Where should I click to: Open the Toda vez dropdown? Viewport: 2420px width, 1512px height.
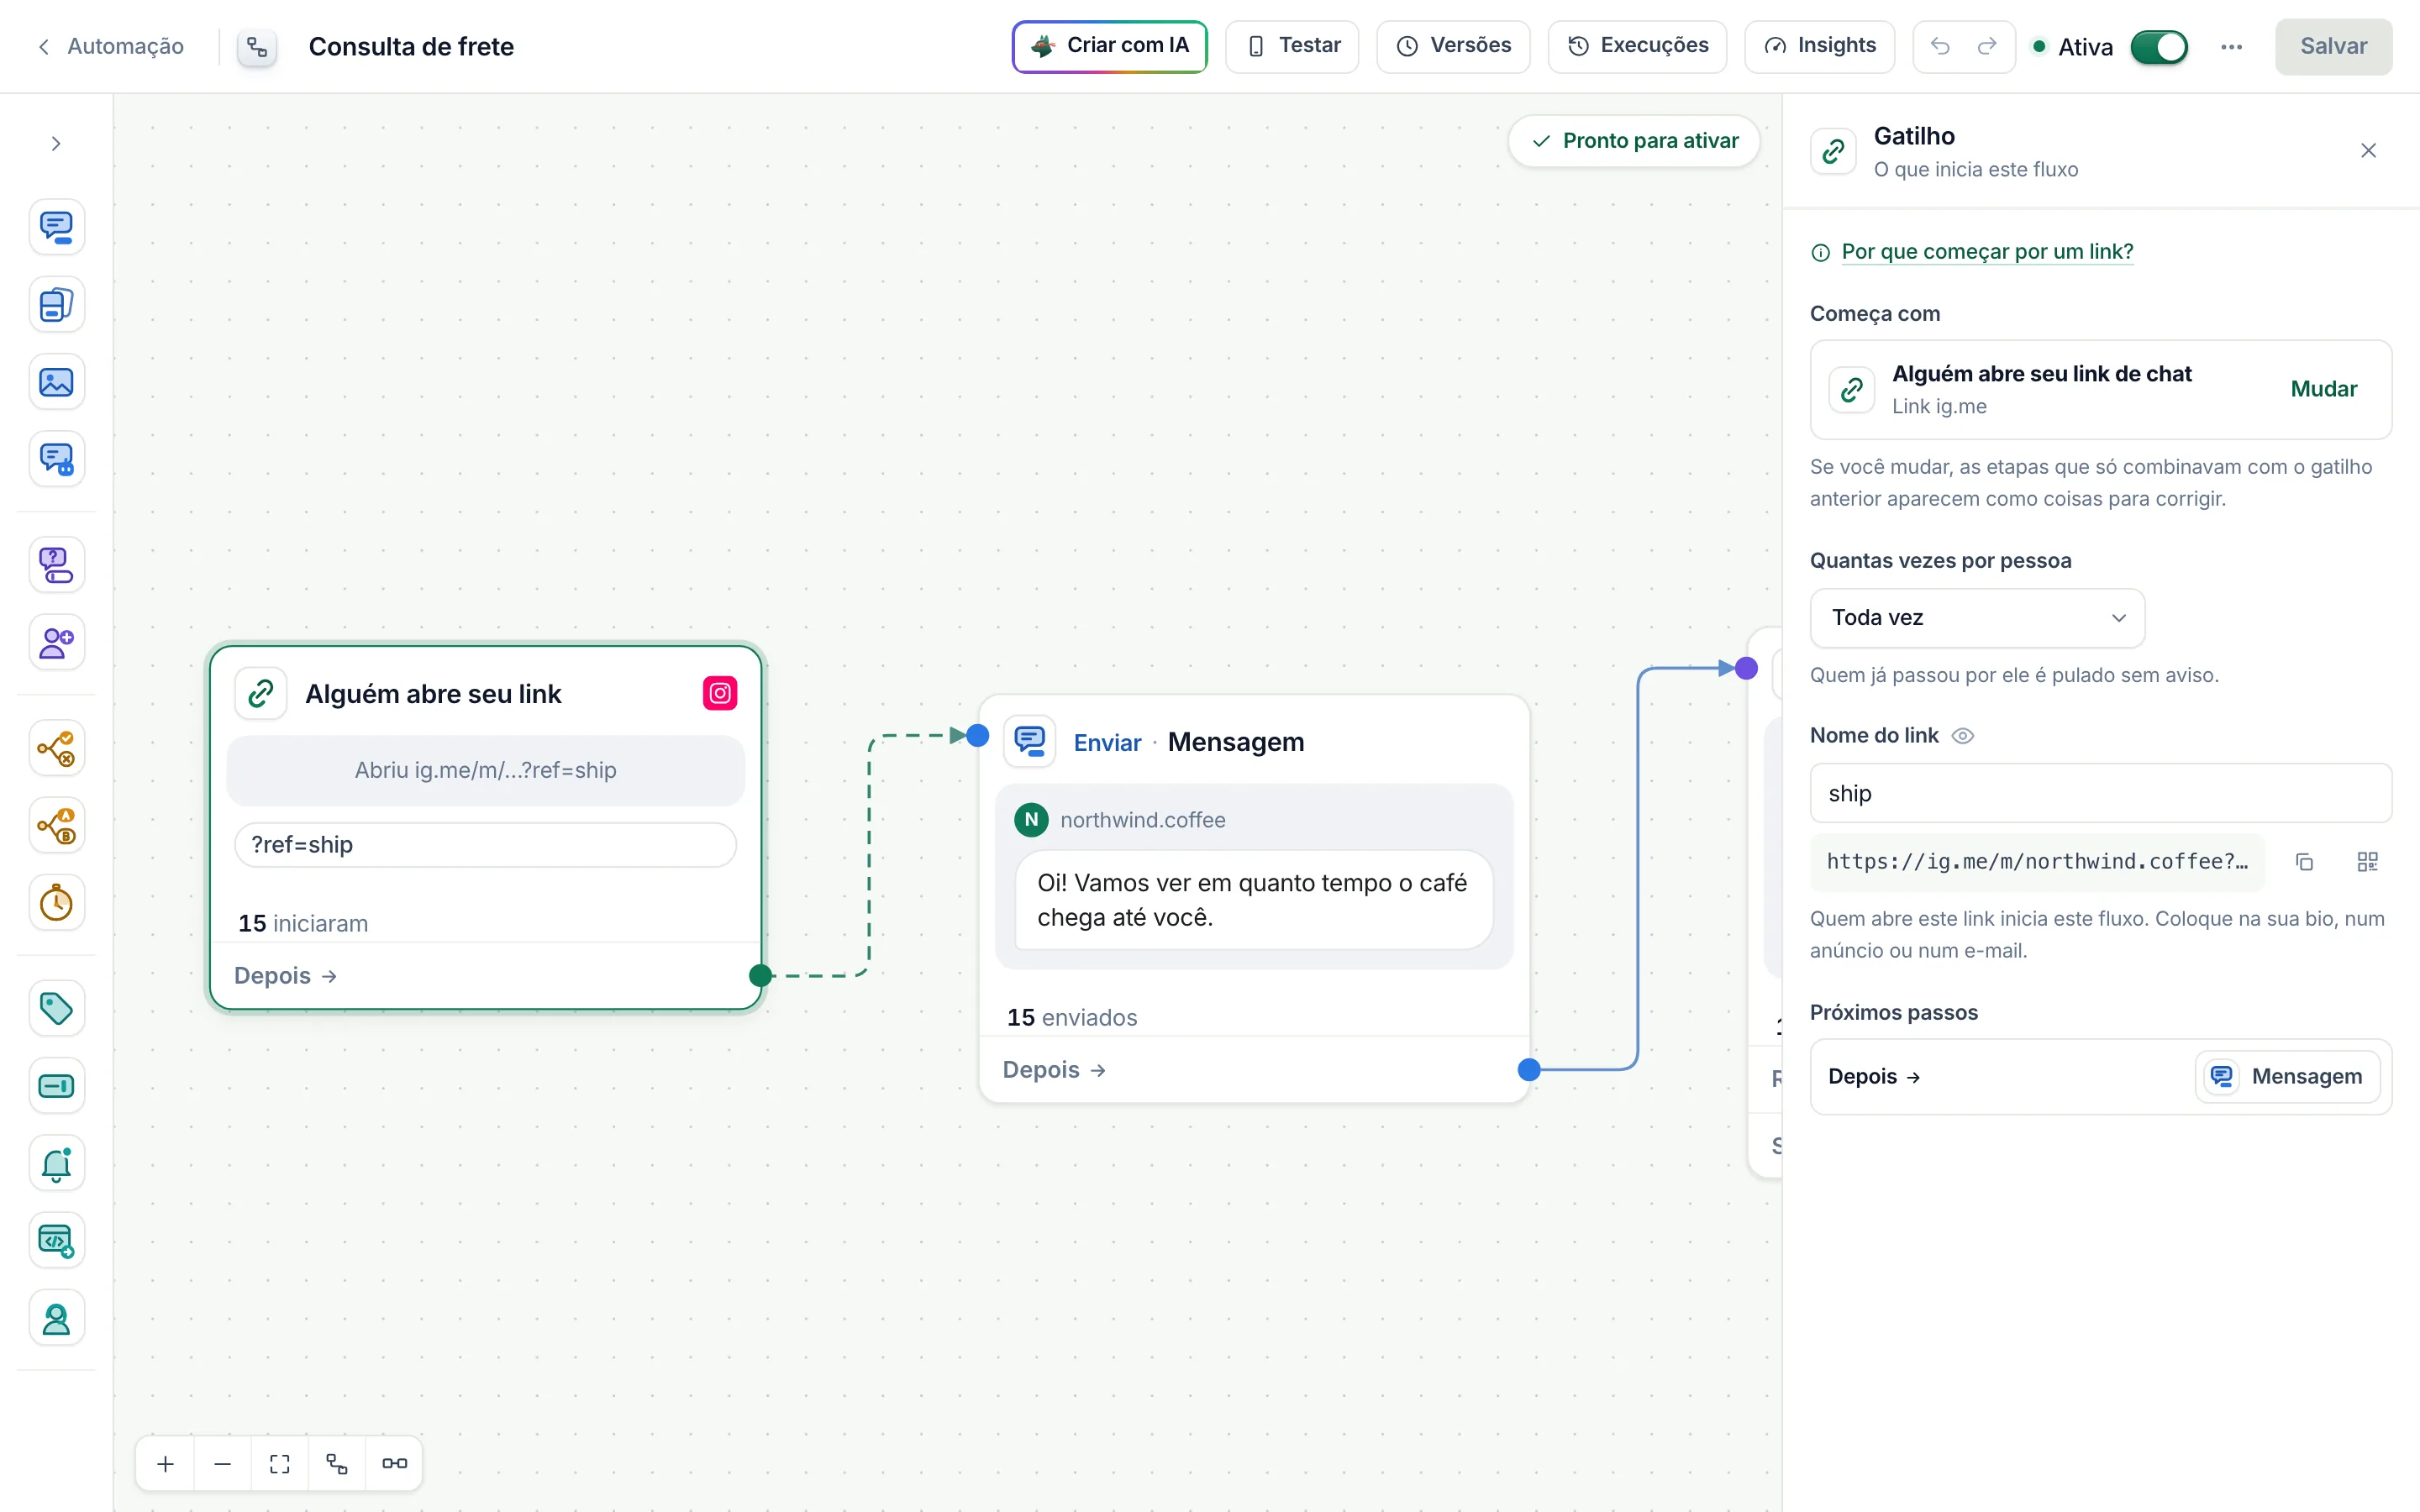[1977, 618]
